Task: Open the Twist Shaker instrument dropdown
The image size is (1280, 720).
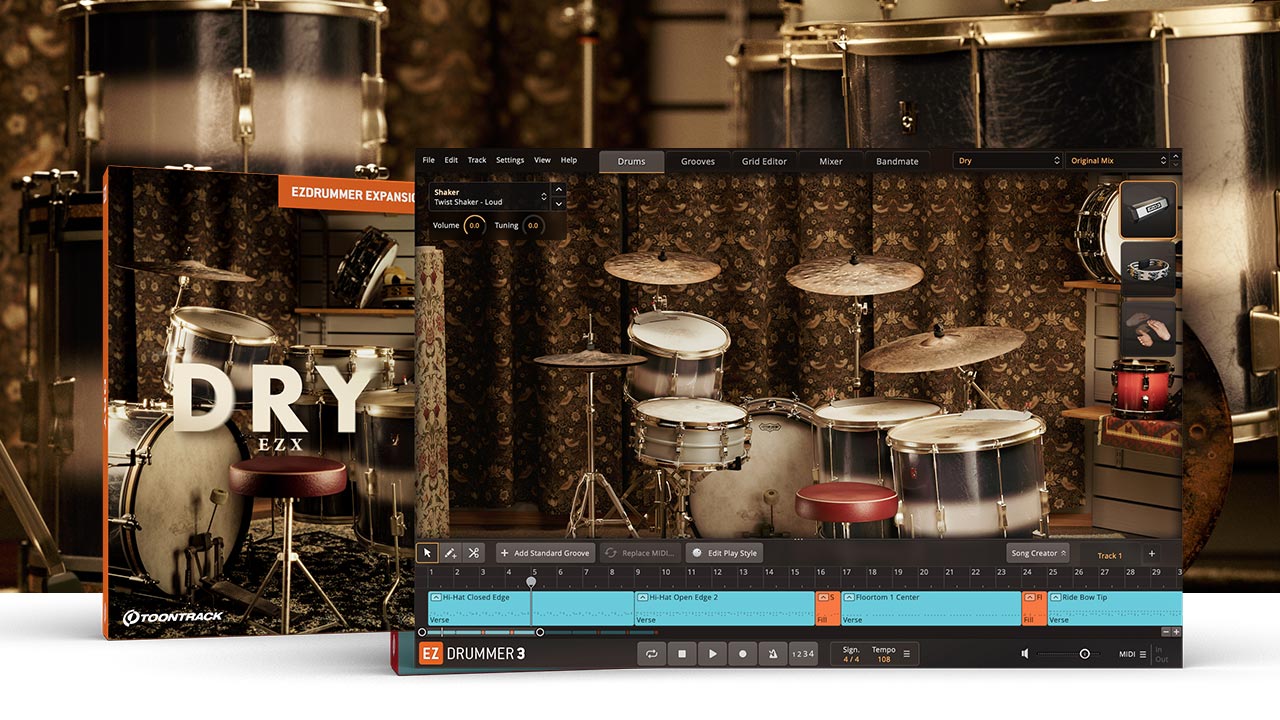Action: pyautogui.click(x=490, y=197)
